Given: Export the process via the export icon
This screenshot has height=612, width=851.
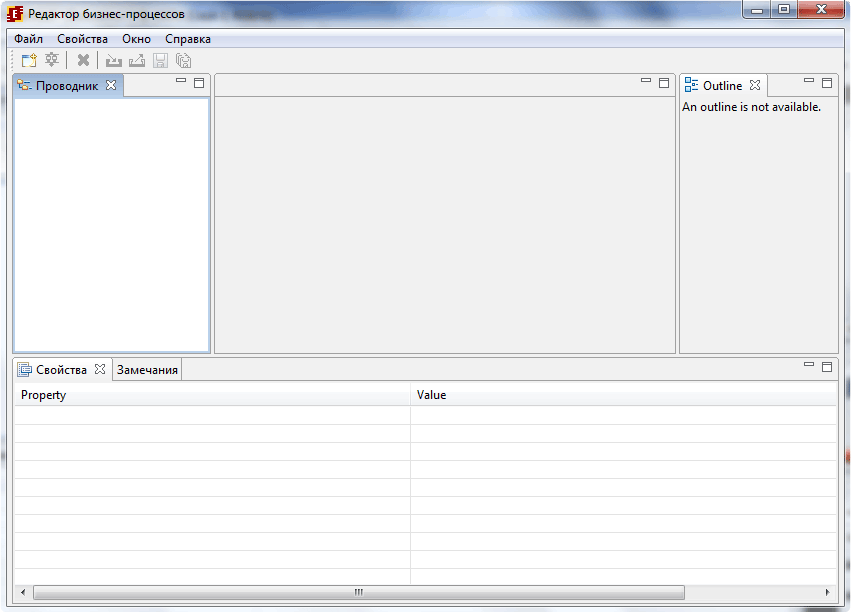Looking at the screenshot, I should click(136, 60).
